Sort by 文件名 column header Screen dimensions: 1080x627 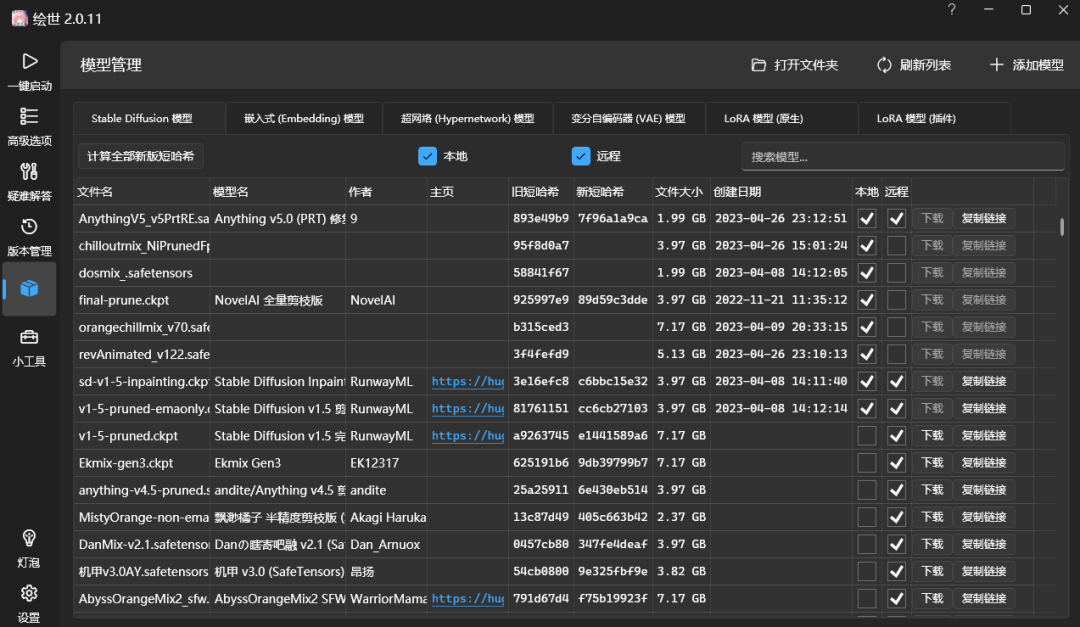141,192
